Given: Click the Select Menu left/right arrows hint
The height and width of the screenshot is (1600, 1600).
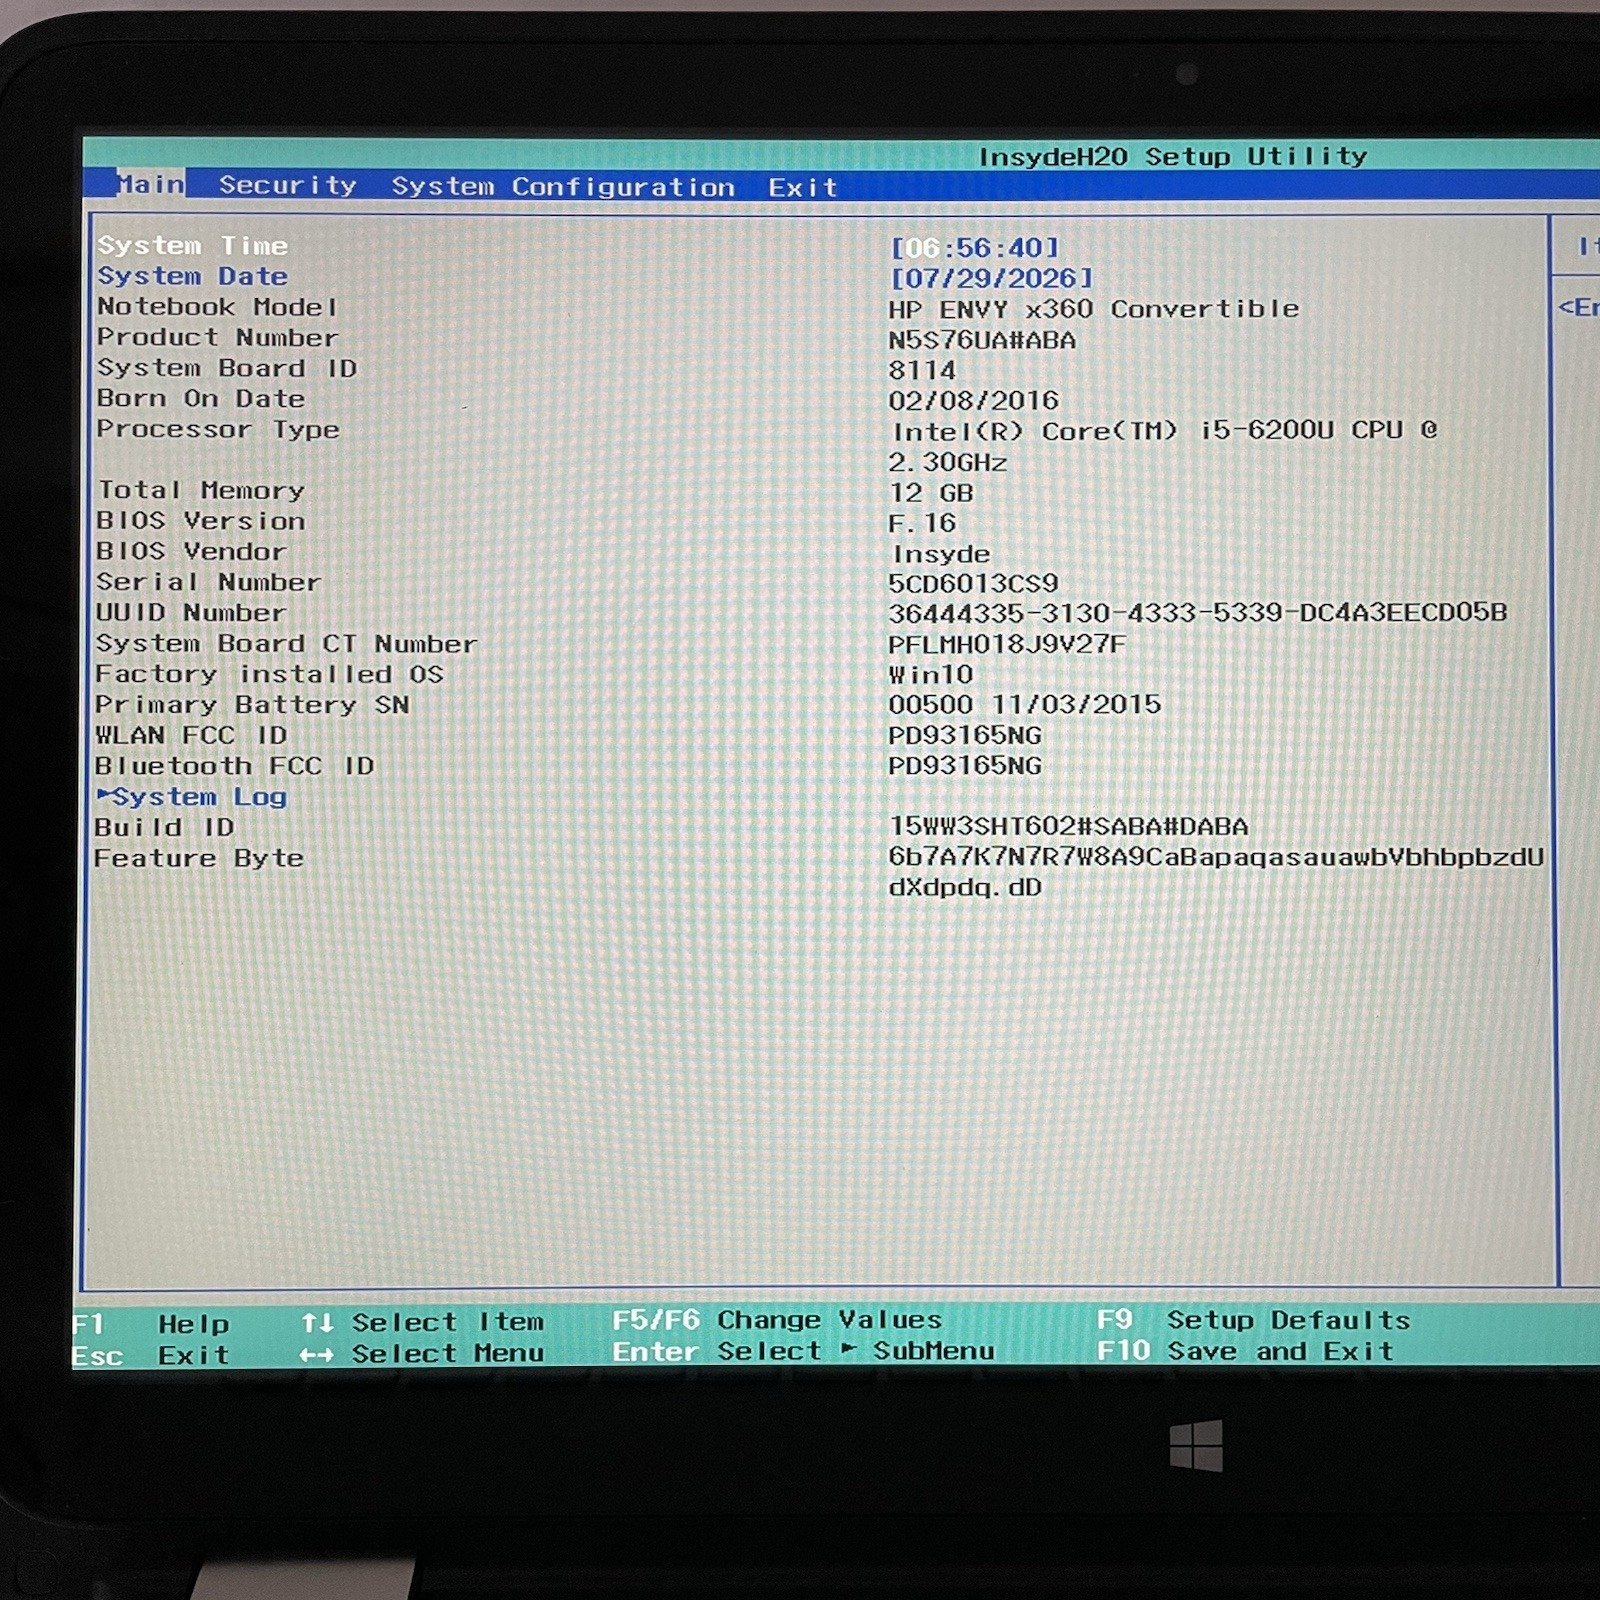Looking at the screenshot, I should pos(422,1353).
